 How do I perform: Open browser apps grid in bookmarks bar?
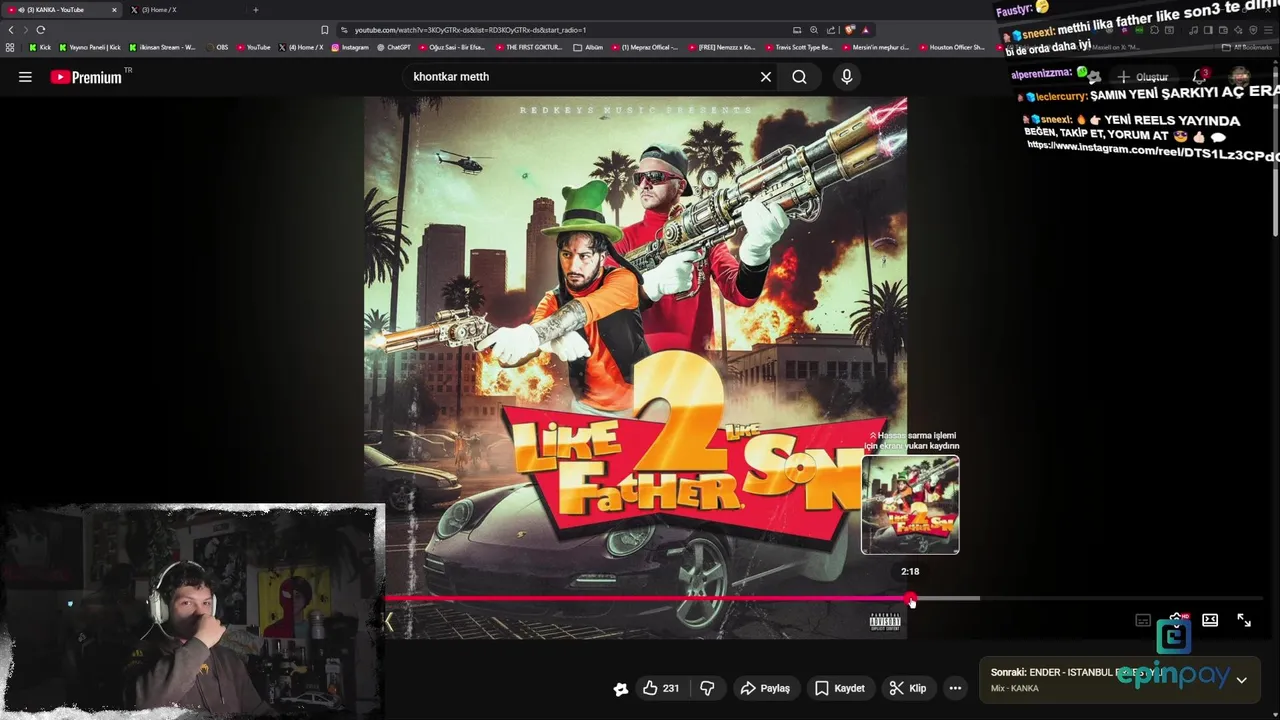[x=10, y=47]
